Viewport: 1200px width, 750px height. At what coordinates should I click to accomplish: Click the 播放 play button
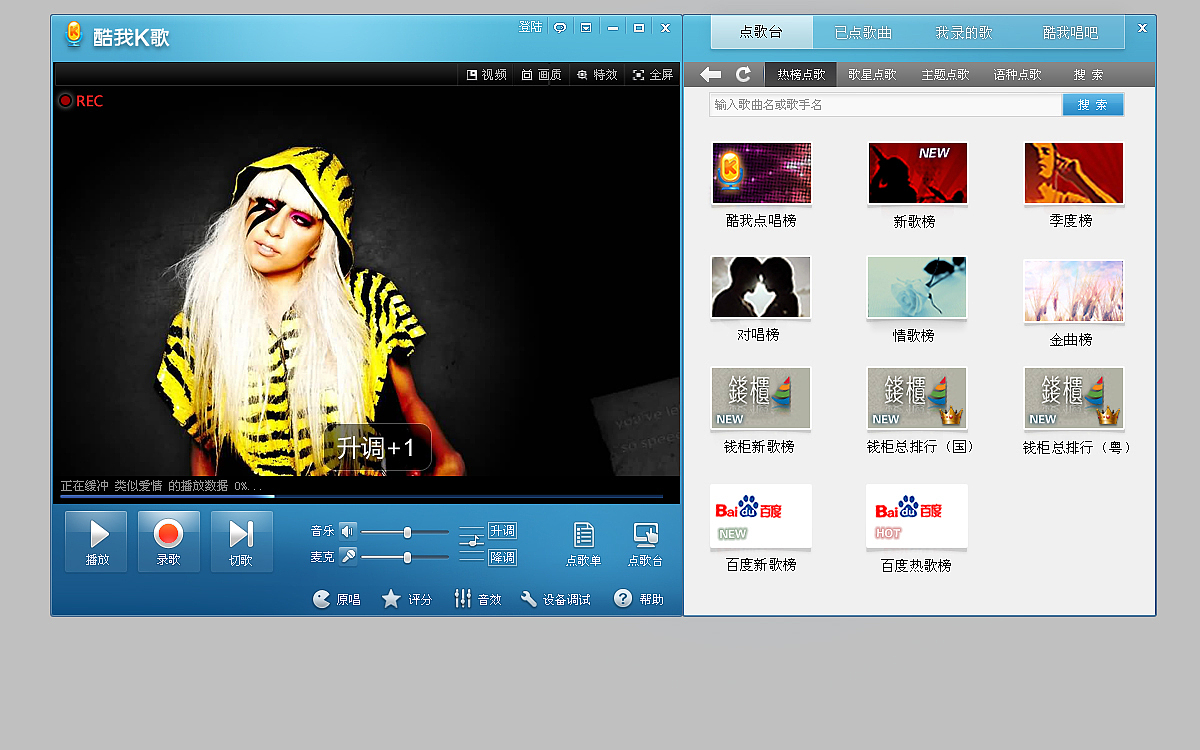click(96, 542)
